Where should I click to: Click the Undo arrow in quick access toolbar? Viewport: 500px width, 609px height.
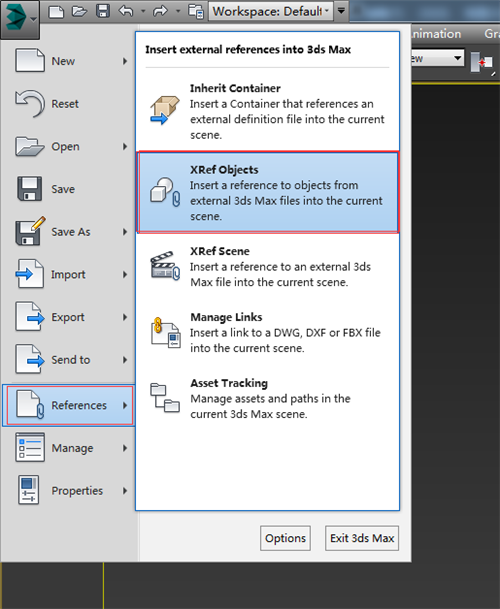[126, 11]
